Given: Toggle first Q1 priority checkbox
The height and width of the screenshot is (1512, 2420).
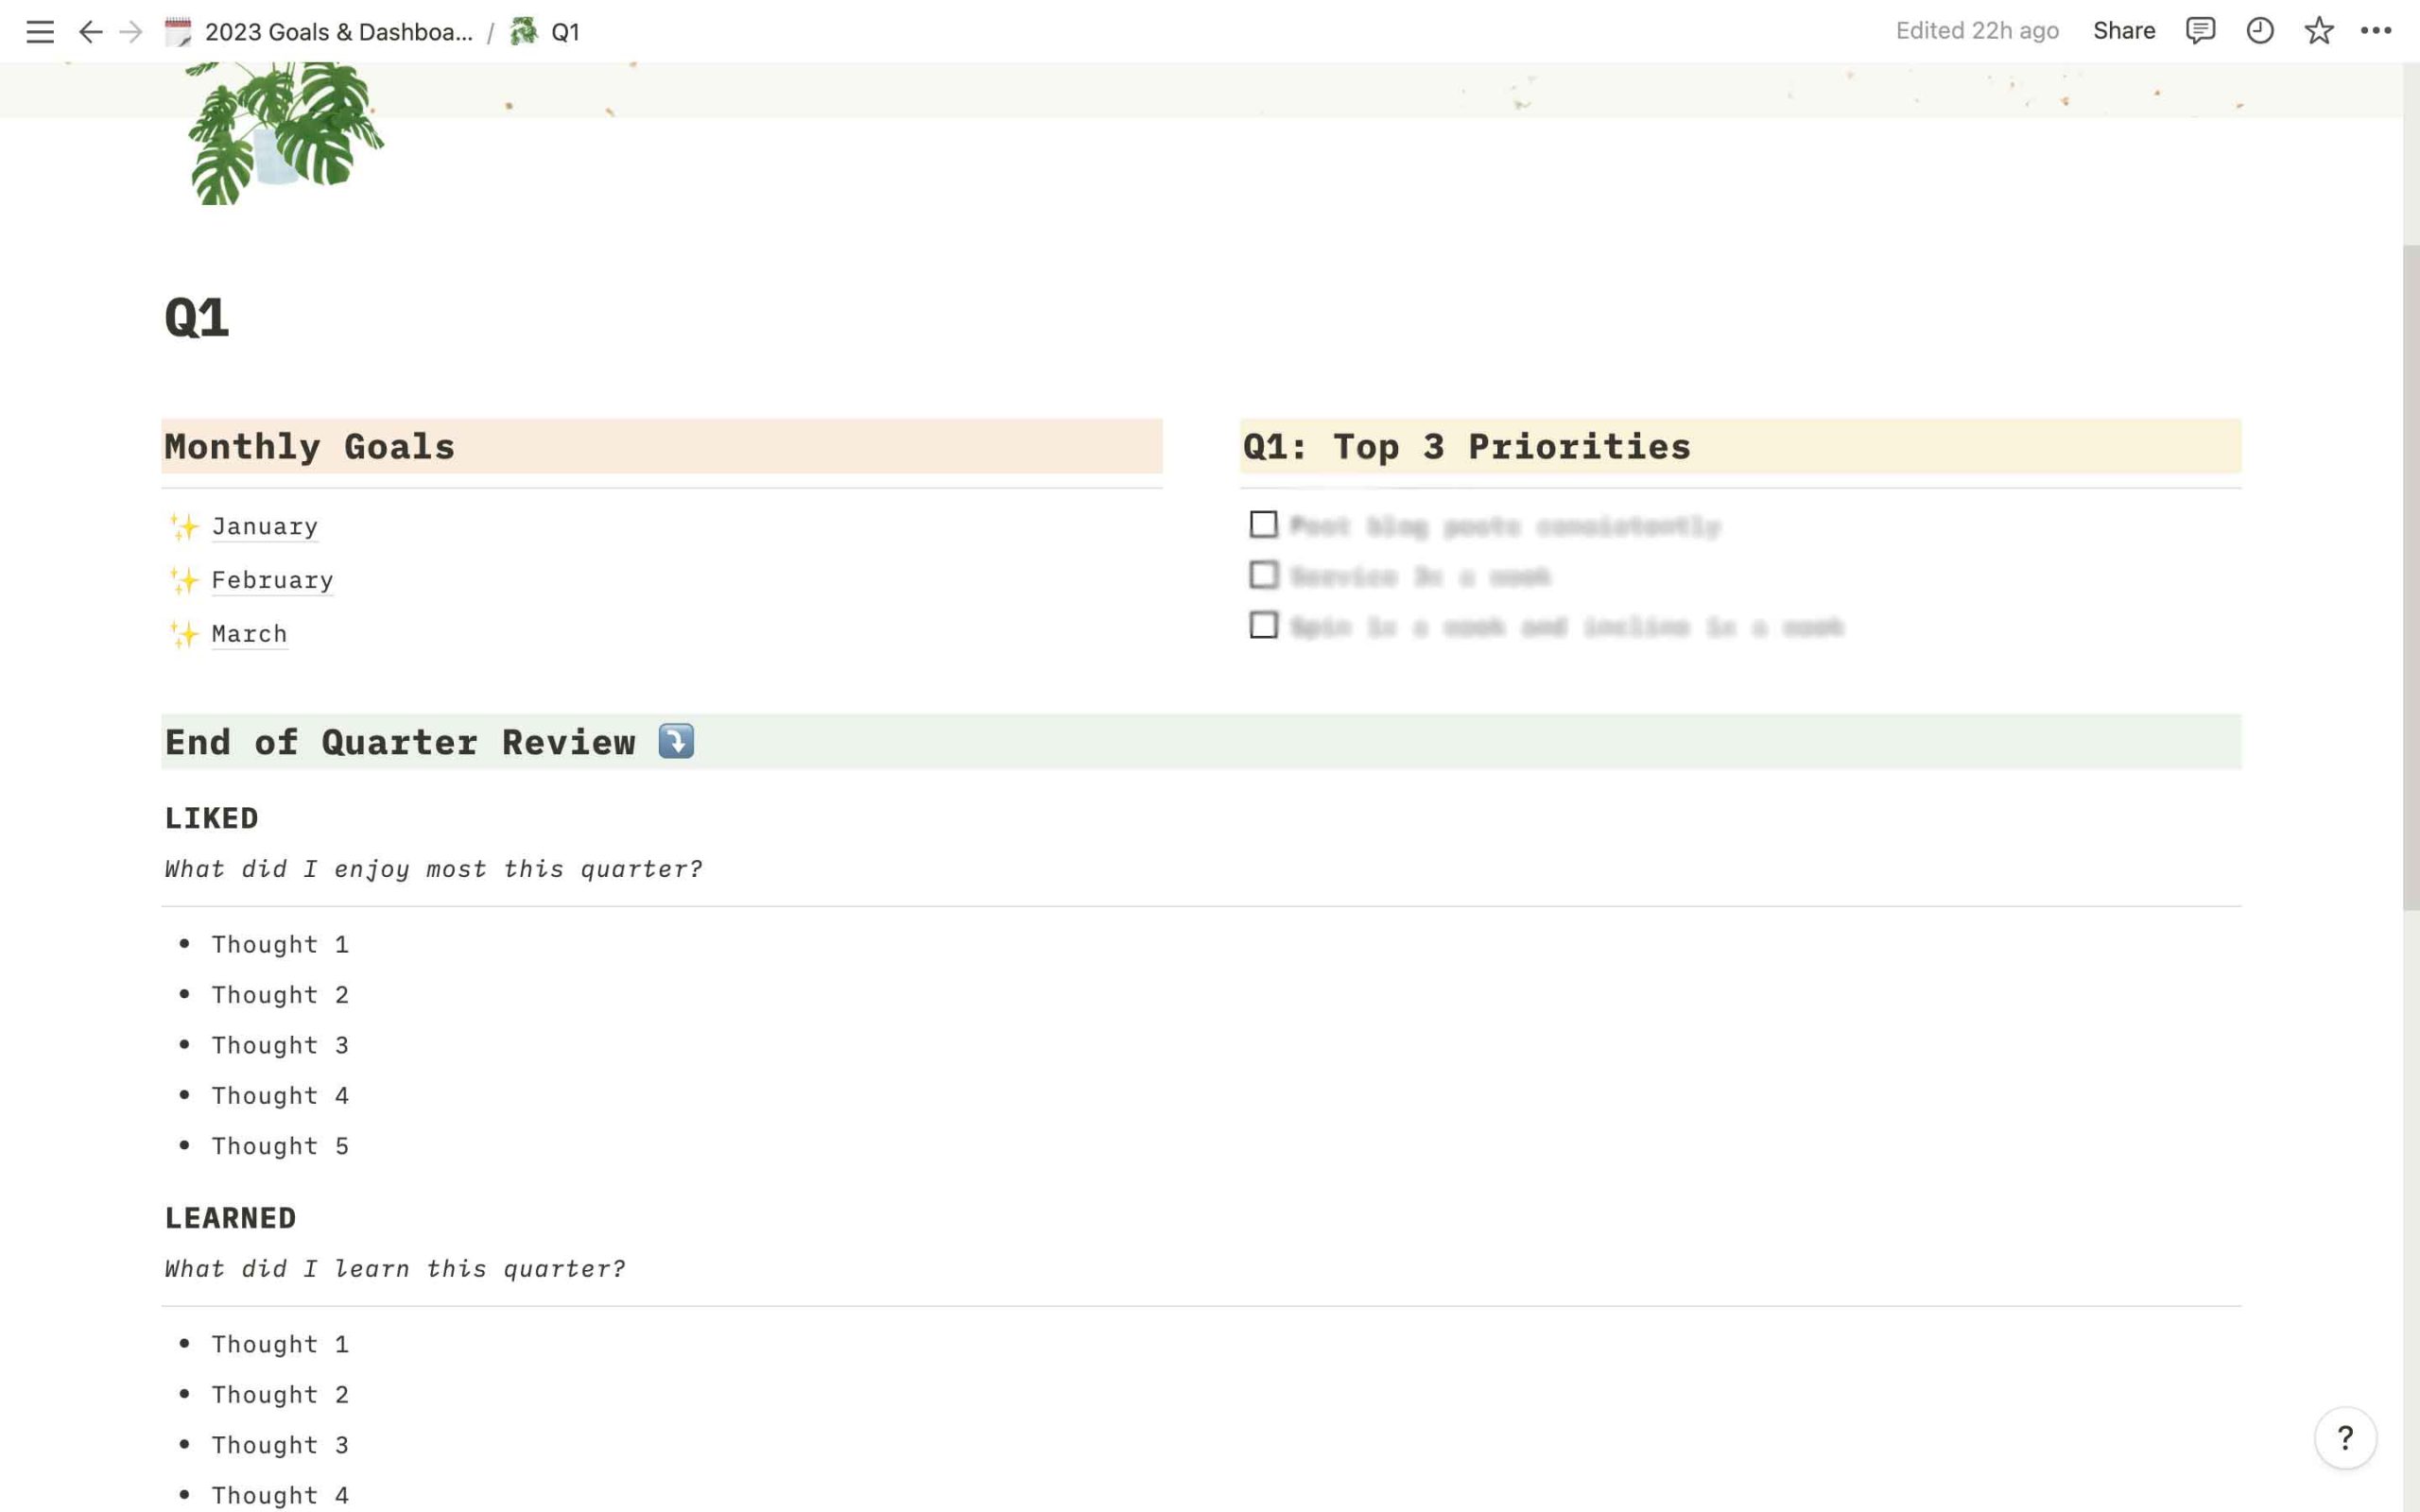Looking at the screenshot, I should (1263, 524).
